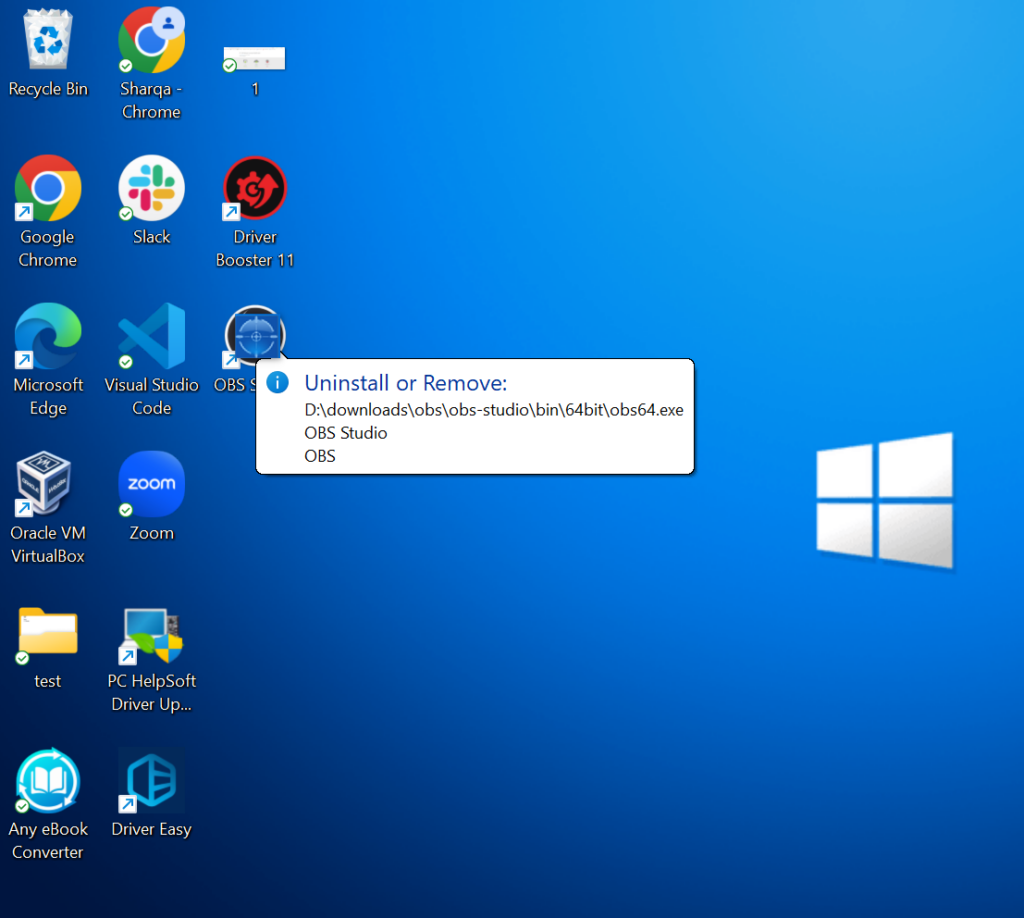This screenshot has height=918, width=1024.
Task: Click the 'Recycle Bin' label text
Action: [48, 89]
